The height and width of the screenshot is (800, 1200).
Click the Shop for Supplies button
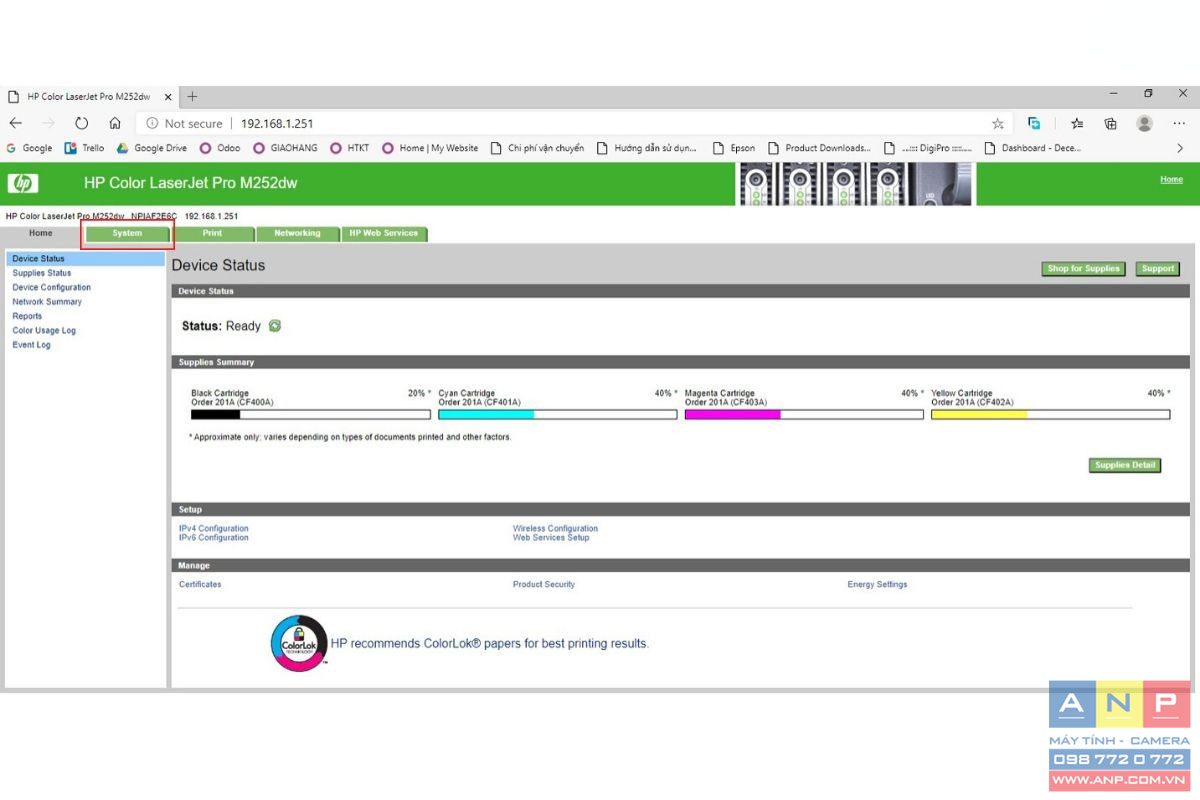pos(1084,269)
